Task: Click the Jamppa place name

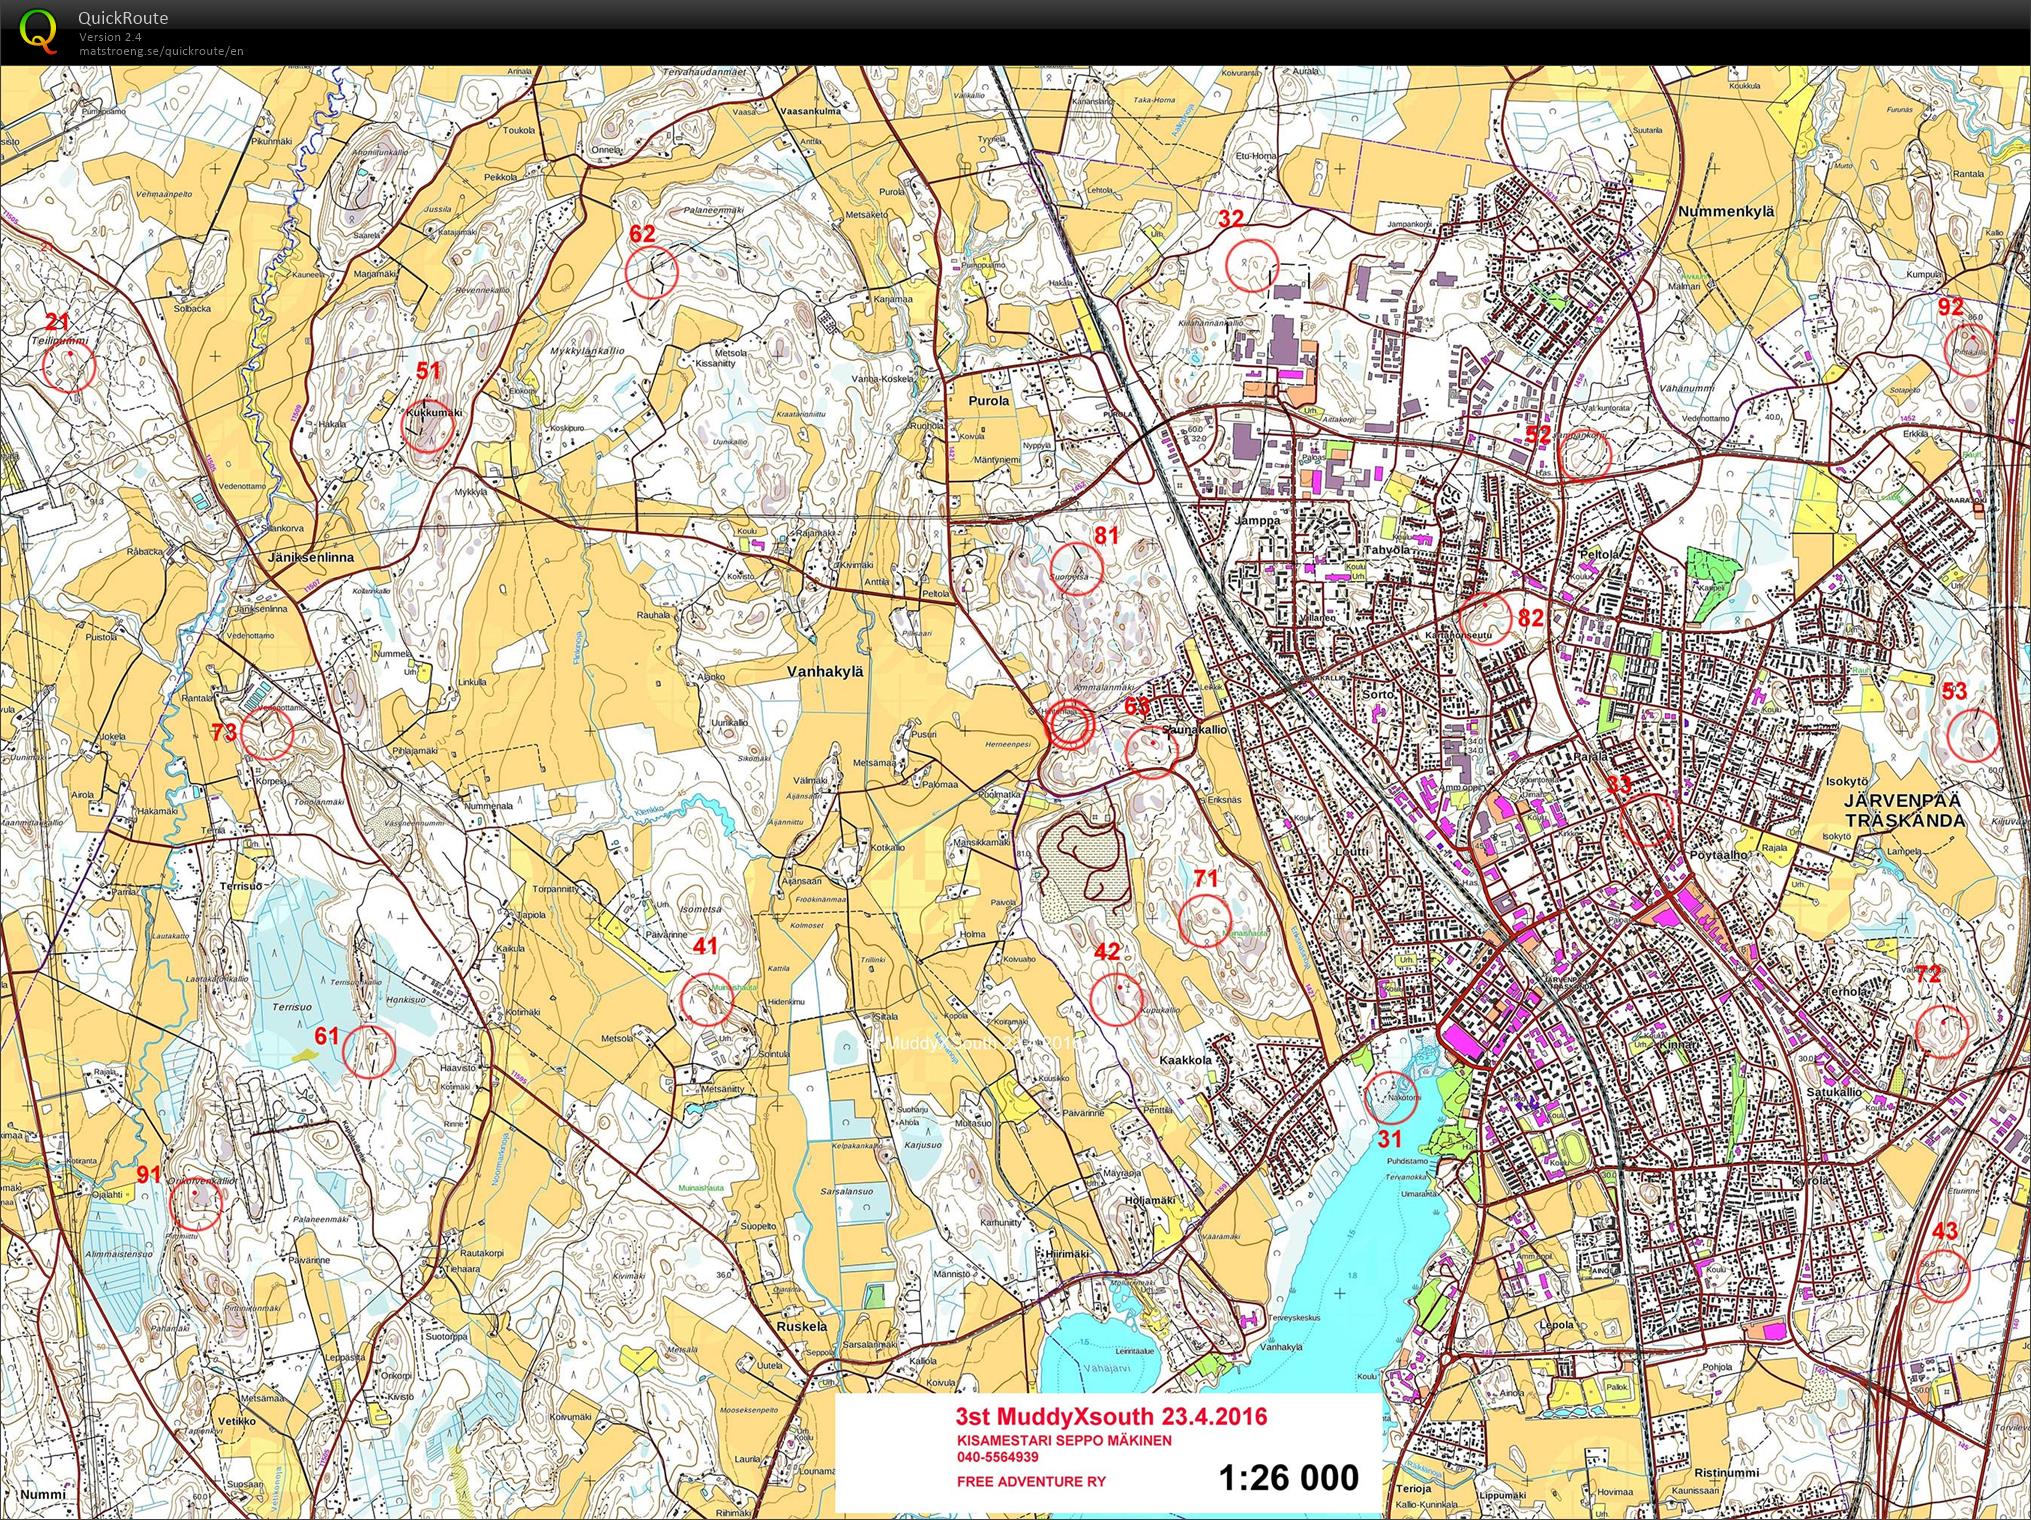Action: pyautogui.click(x=1257, y=521)
